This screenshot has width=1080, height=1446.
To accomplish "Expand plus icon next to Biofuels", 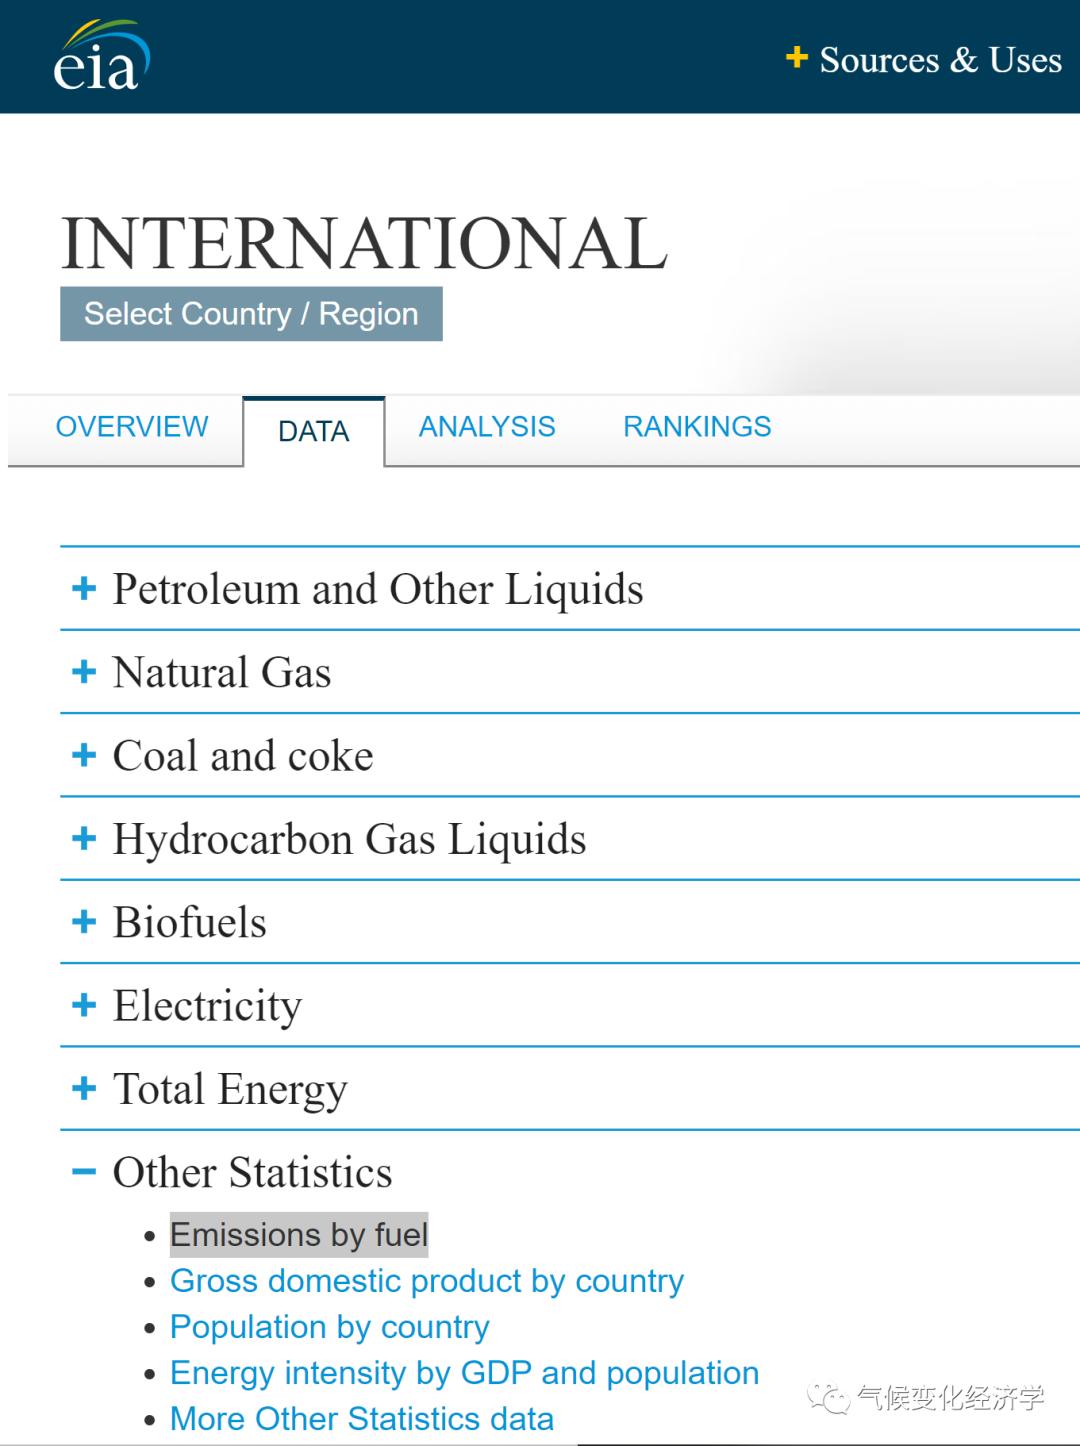I will [84, 921].
